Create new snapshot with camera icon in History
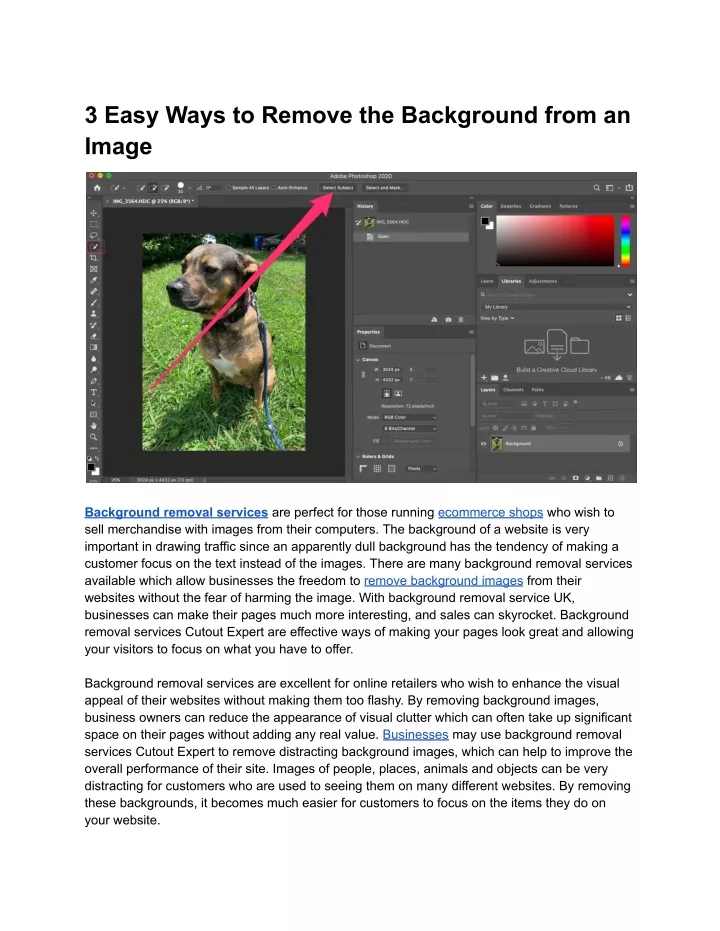 click(448, 319)
